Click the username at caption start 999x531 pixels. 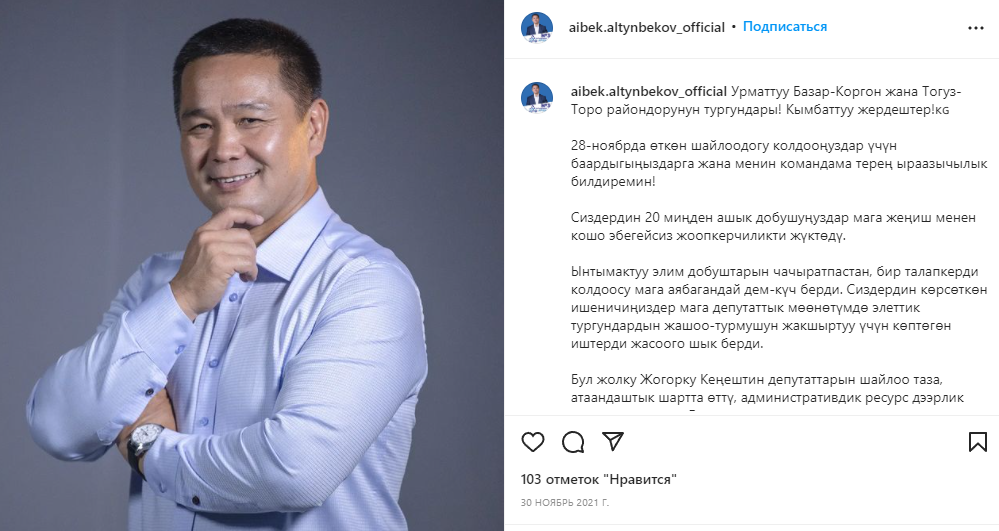(649, 91)
